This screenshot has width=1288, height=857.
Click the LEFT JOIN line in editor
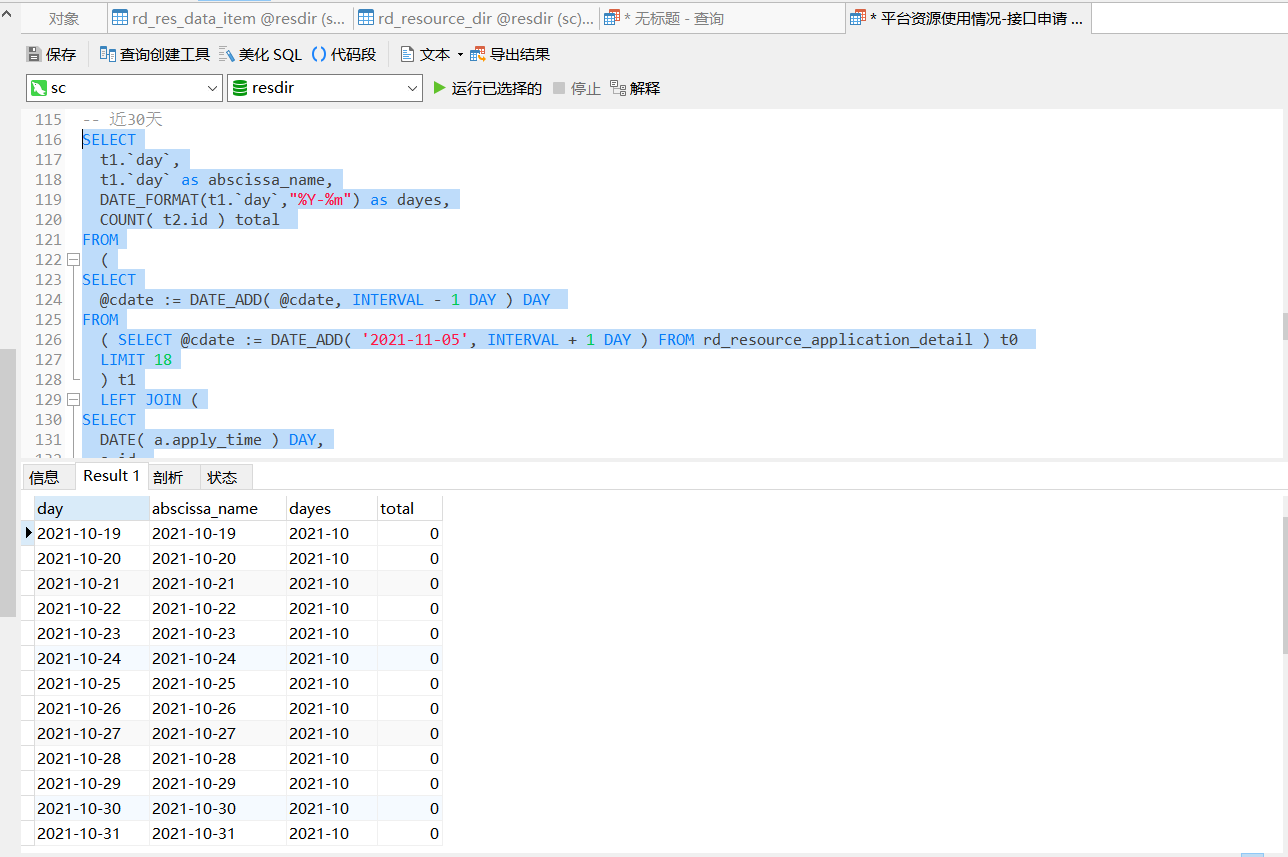(x=150, y=399)
